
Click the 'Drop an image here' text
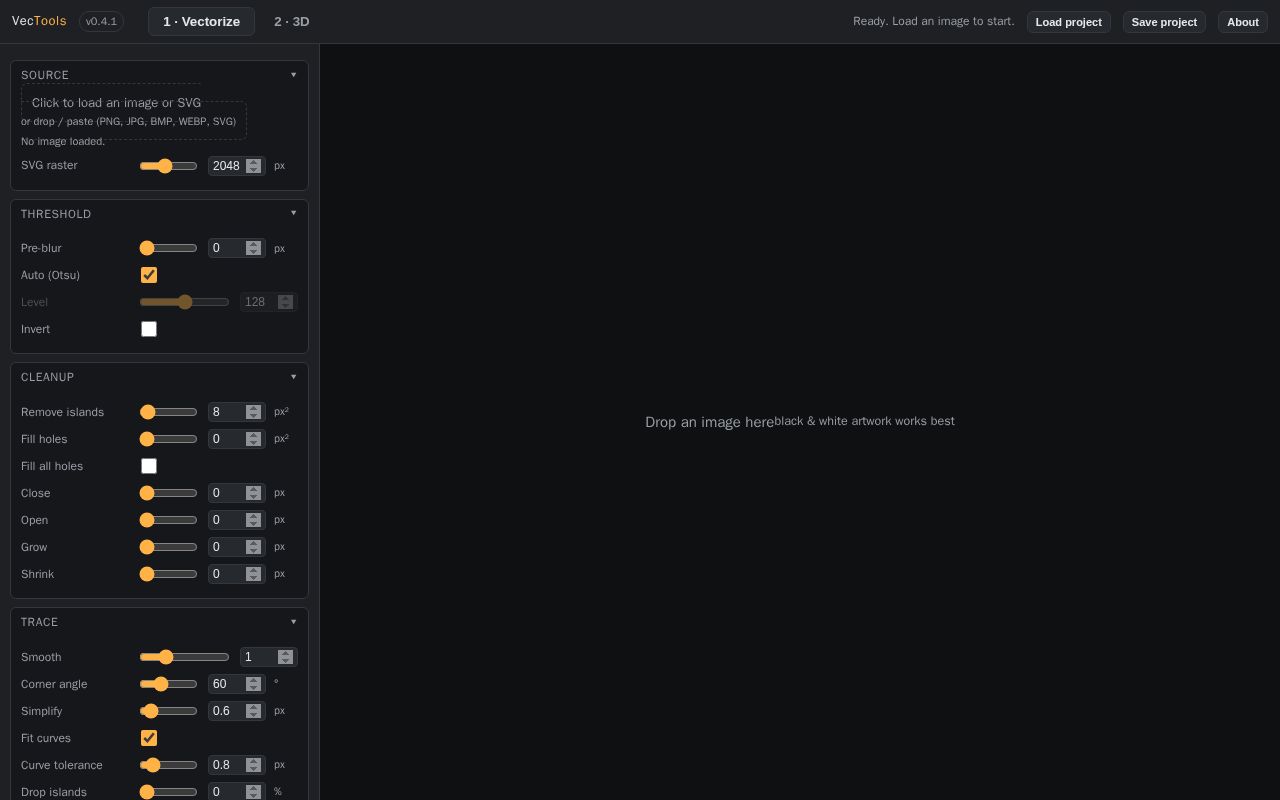tap(709, 422)
